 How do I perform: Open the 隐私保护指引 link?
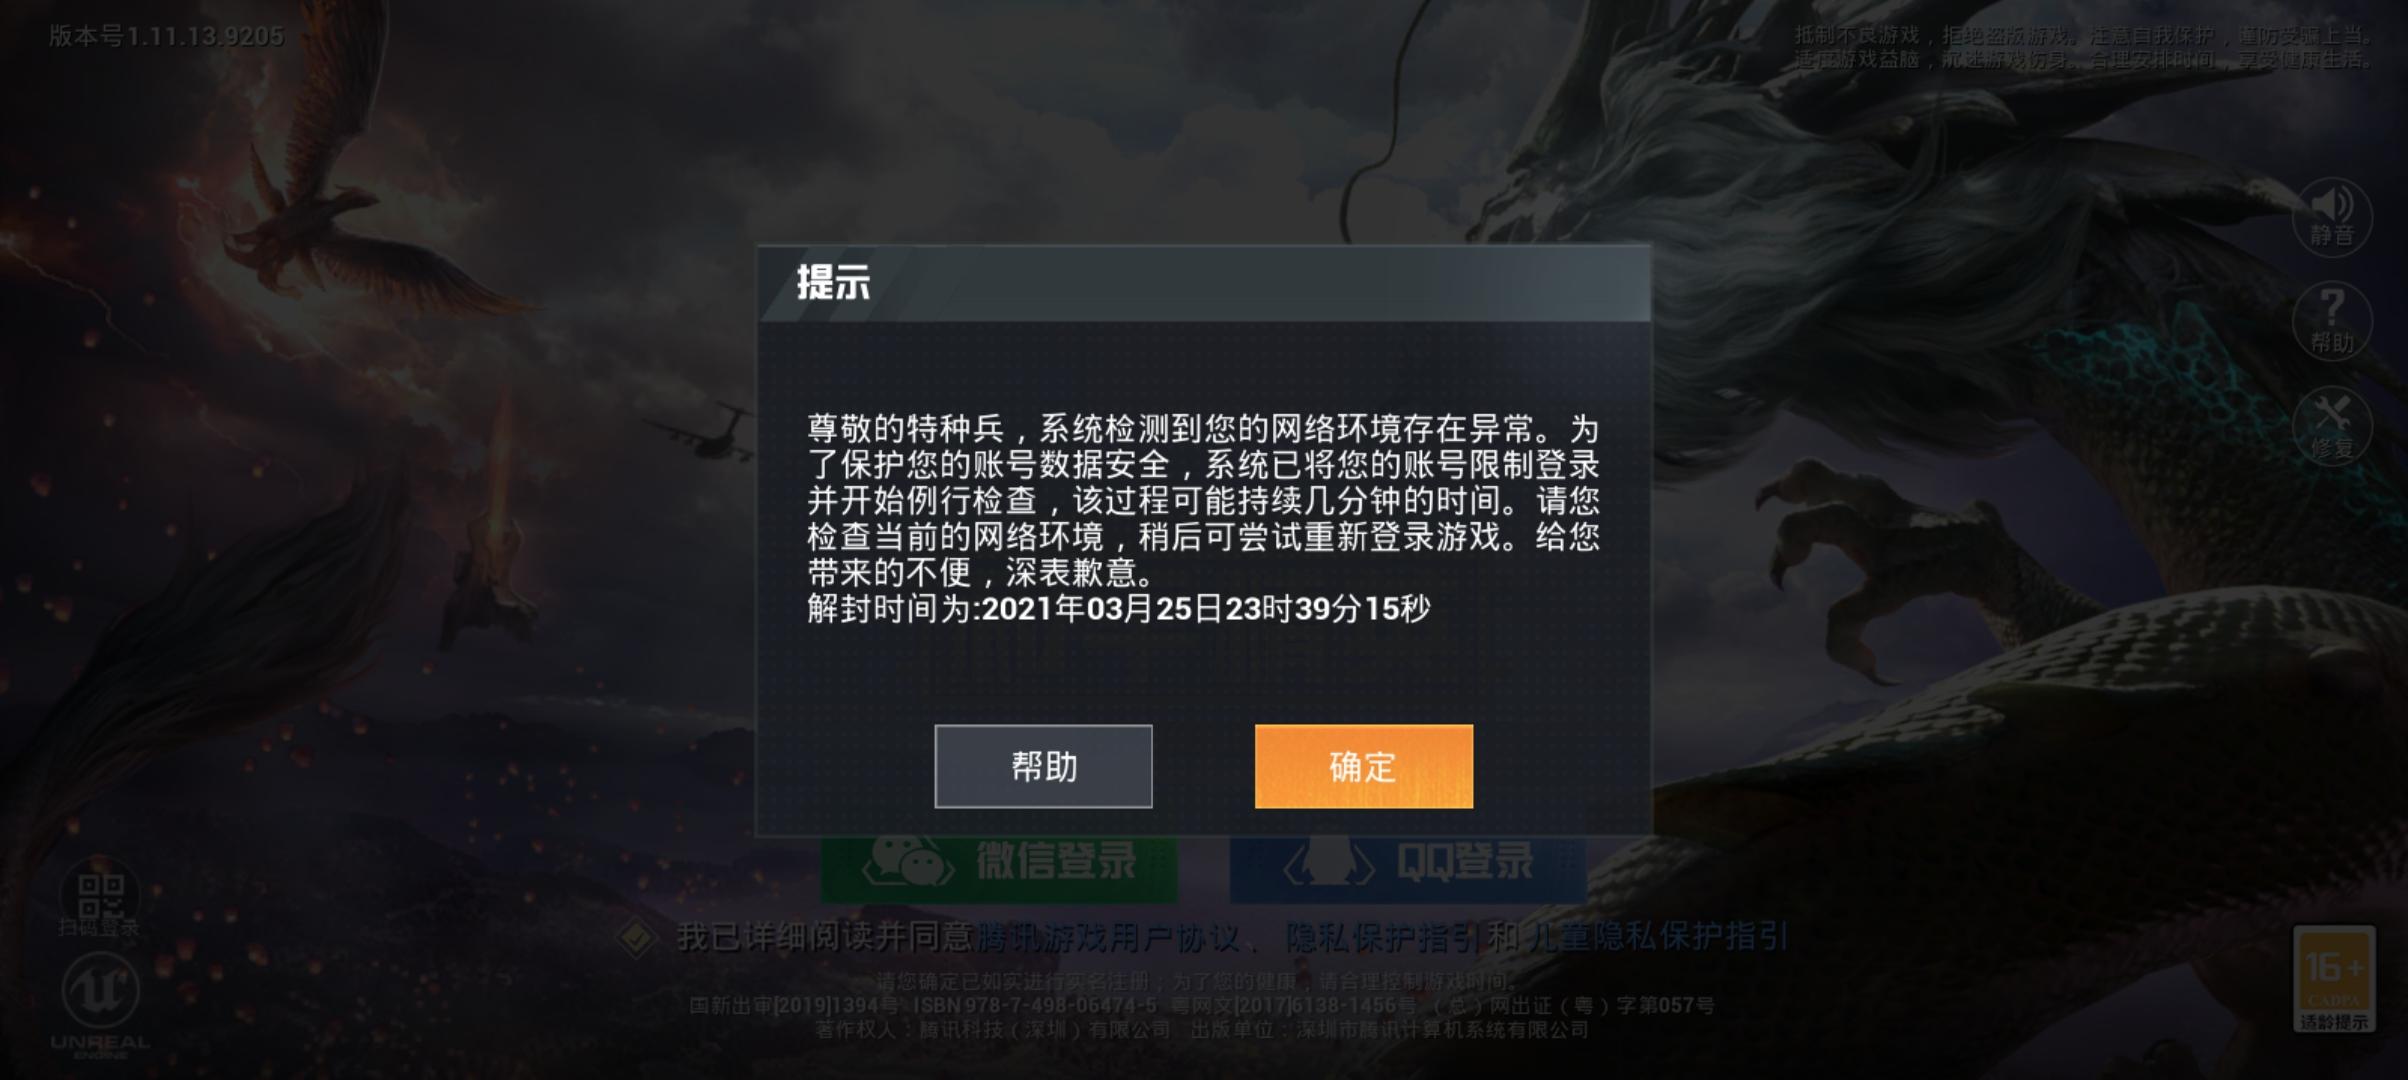click(x=1382, y=937)
